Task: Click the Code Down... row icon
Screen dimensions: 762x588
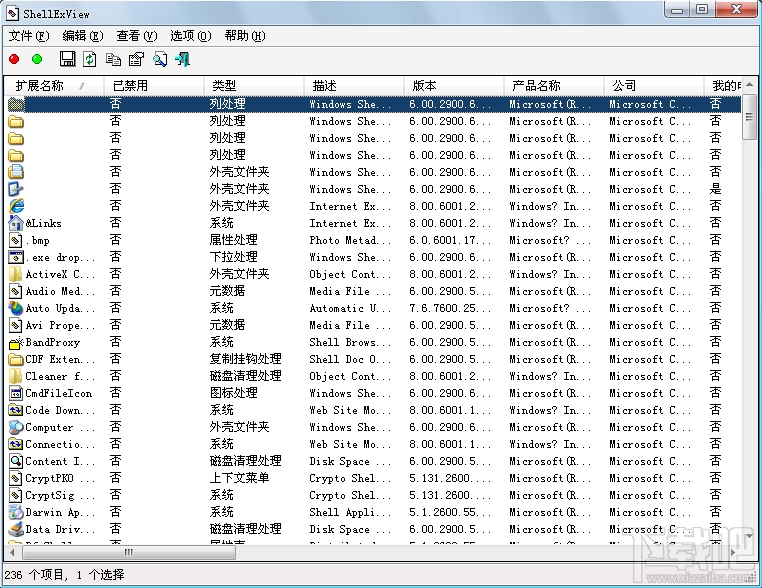Action: (16, 410)
